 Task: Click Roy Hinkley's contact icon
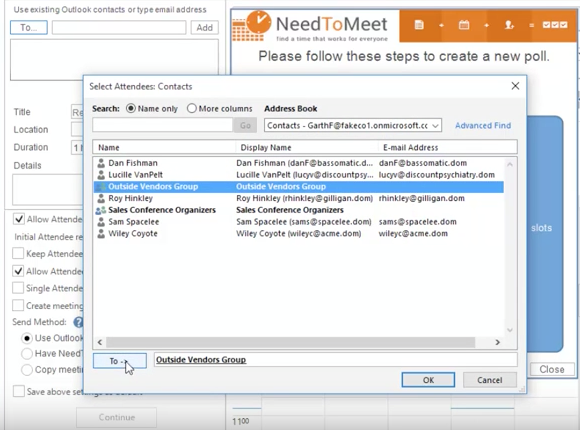click(x=101, y=198)
